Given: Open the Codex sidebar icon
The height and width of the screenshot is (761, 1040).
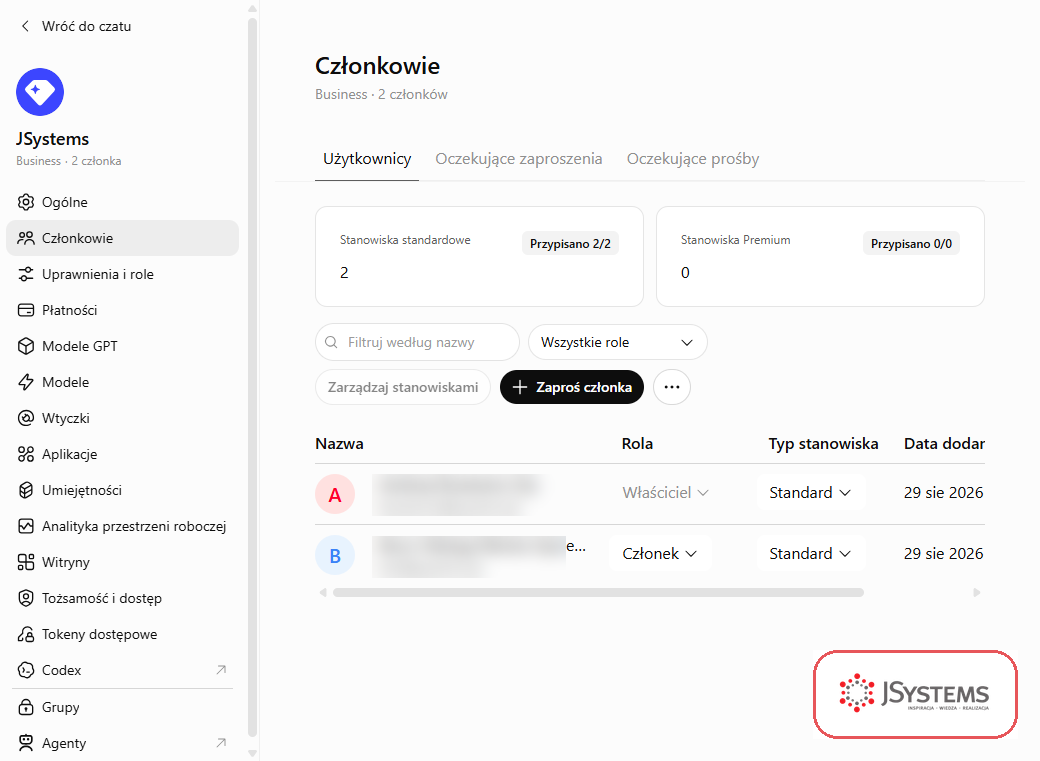Looking at the screenshot, I should click(26, 670).
